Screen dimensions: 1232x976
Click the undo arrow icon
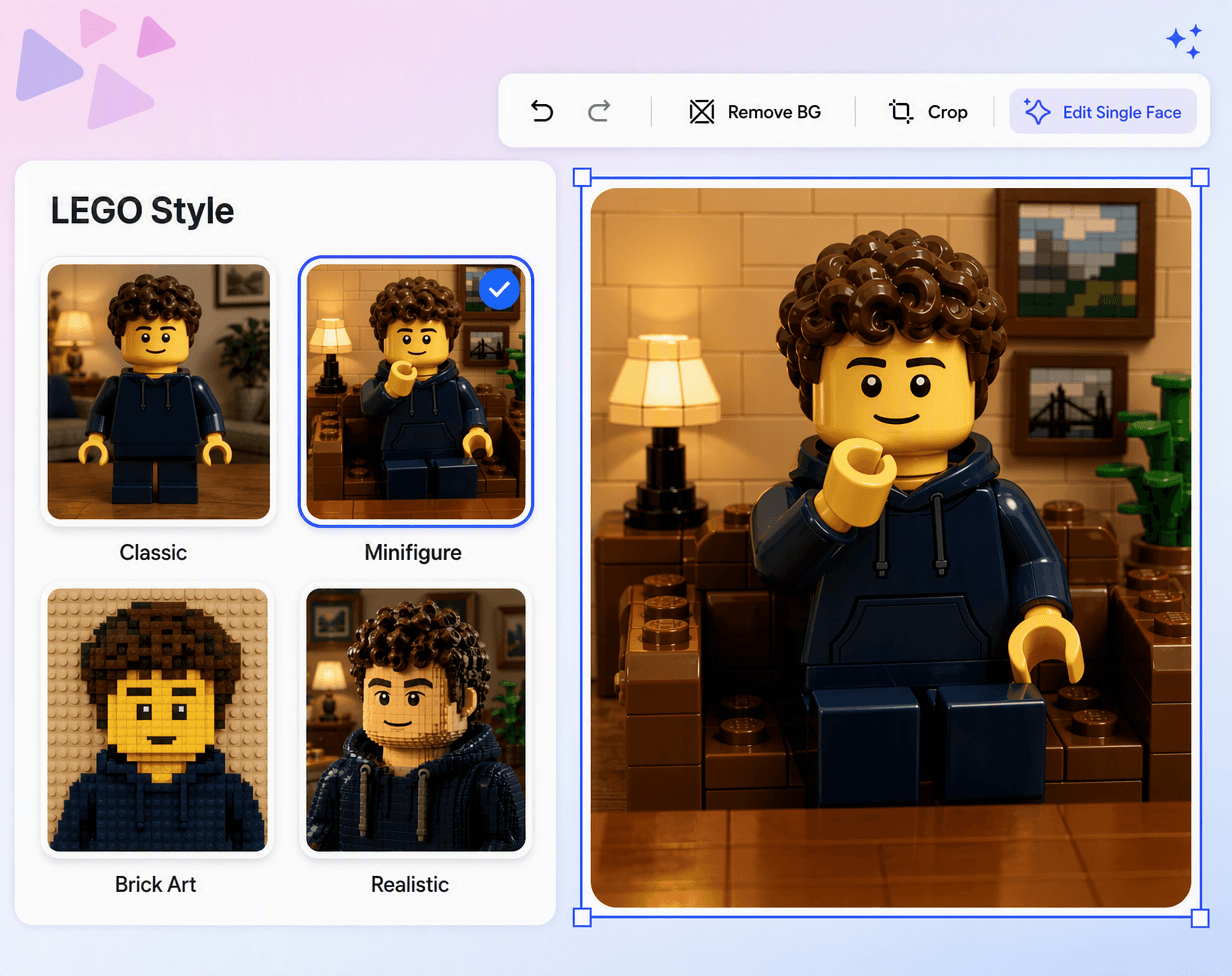click(541, 111)
